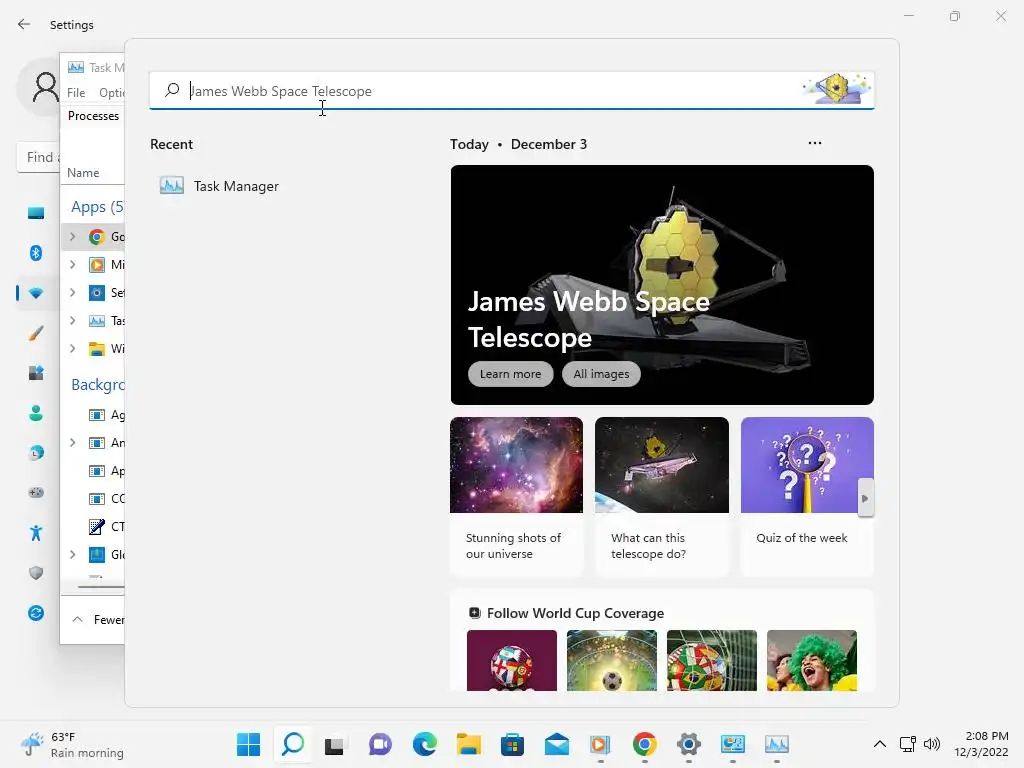This screenshot has width=1024, height=768.
Task: Open Stunning shots of our universe card
Action: [516, 496]
